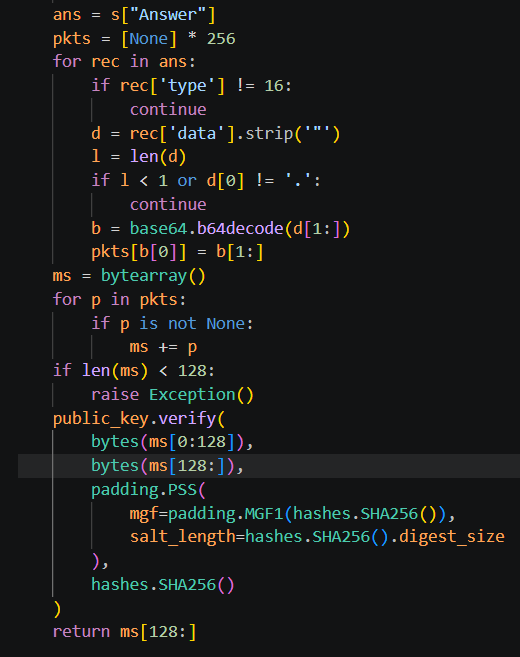This screenshot has width=520, height=657.
Task: Click the 'for p in pkts' loop
Action: click(x=119, y=300)
